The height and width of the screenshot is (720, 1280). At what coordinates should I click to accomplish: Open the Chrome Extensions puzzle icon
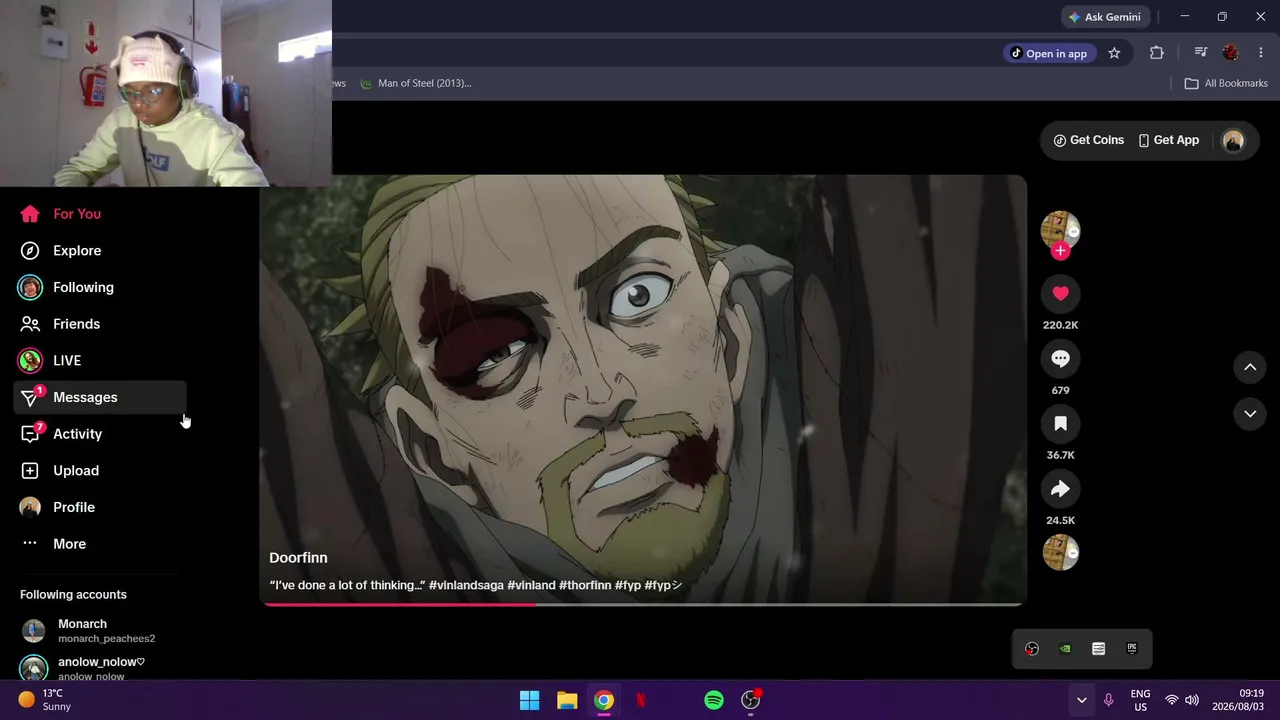pyautogui.click(x=1157, y=54)
